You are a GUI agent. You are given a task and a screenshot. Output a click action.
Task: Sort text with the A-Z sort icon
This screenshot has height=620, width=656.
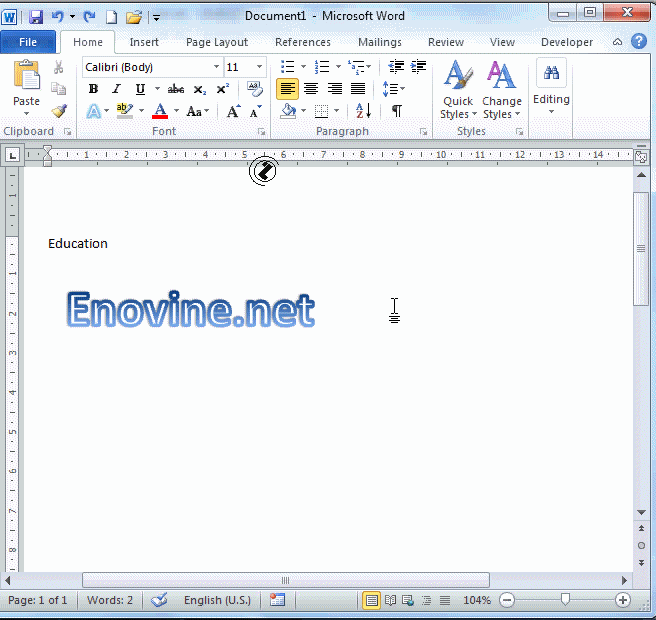[362, 111]
